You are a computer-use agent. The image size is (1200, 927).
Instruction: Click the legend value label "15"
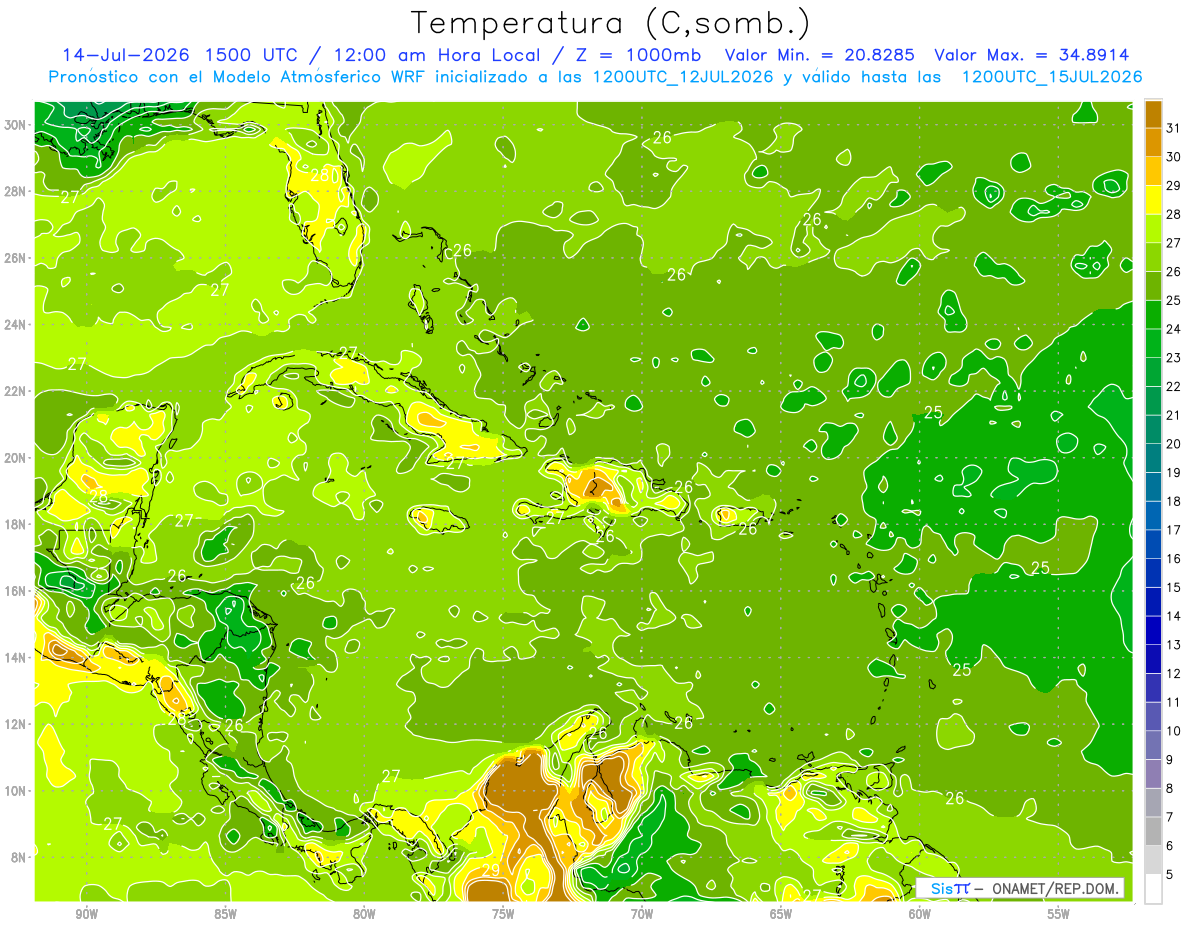[1174, 587]
